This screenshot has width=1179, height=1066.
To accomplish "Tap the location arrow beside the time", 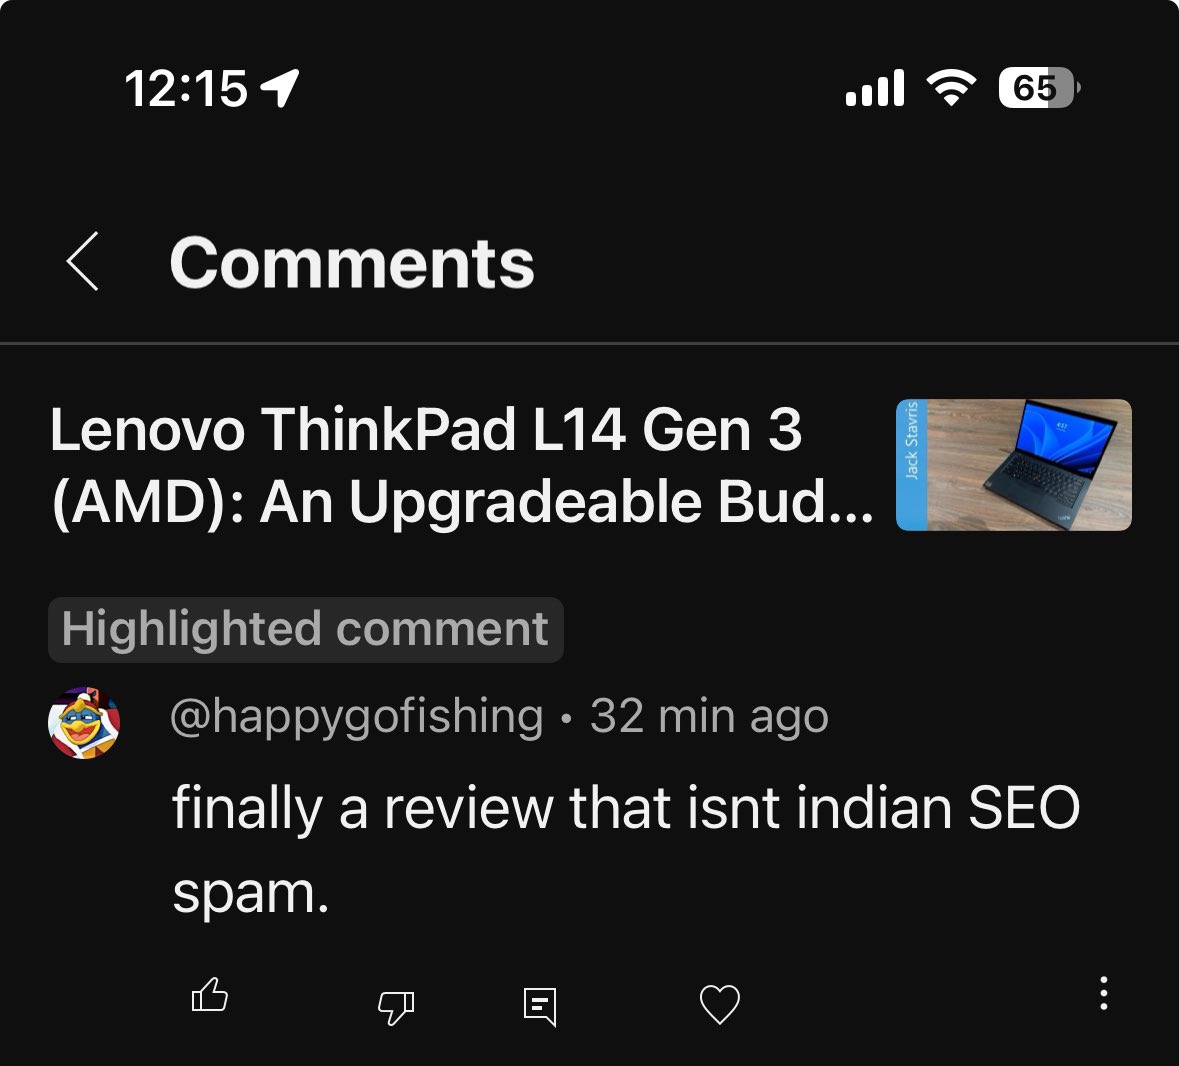I will point(280,88).
